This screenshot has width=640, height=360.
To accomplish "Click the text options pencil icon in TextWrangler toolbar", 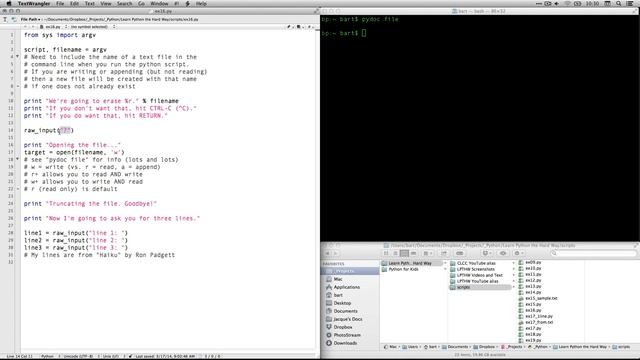I will pos(5,19).
